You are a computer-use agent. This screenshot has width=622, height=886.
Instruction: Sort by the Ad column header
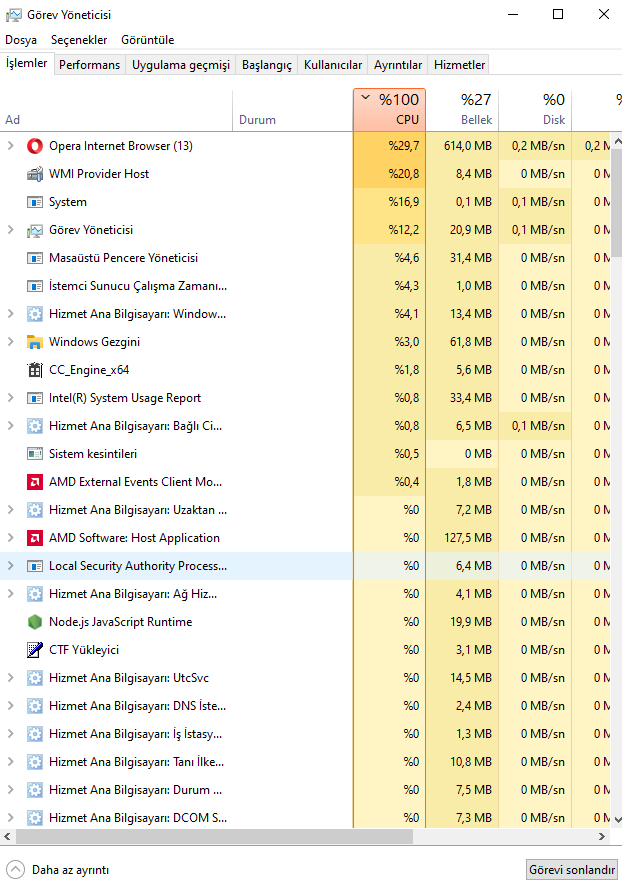click(x=116, y=110)
